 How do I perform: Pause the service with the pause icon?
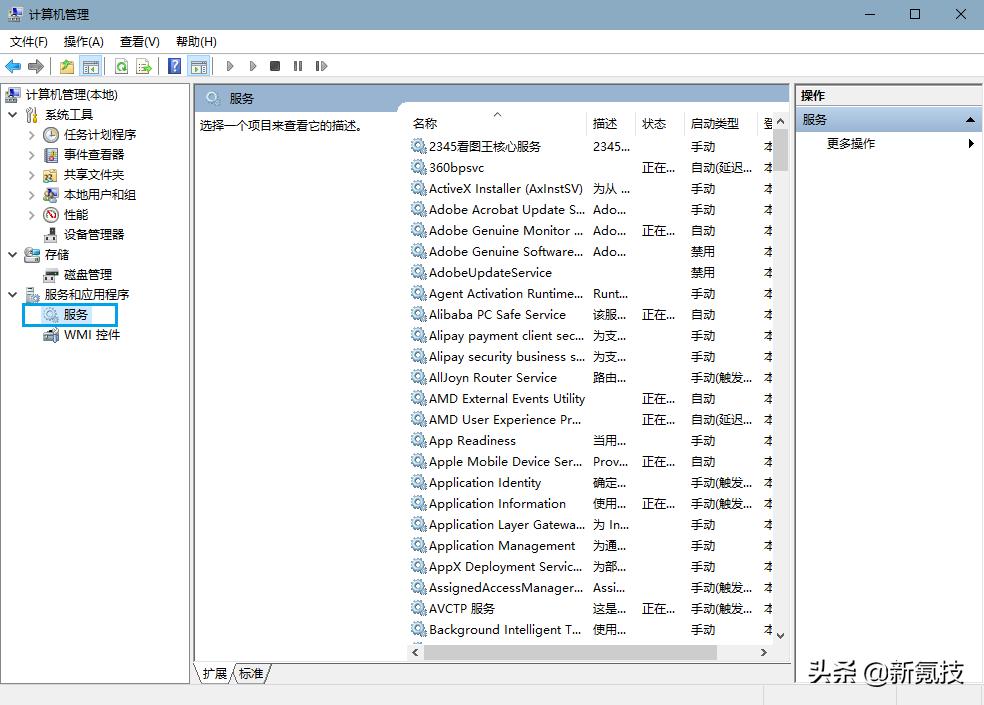[x=298, y=66]
